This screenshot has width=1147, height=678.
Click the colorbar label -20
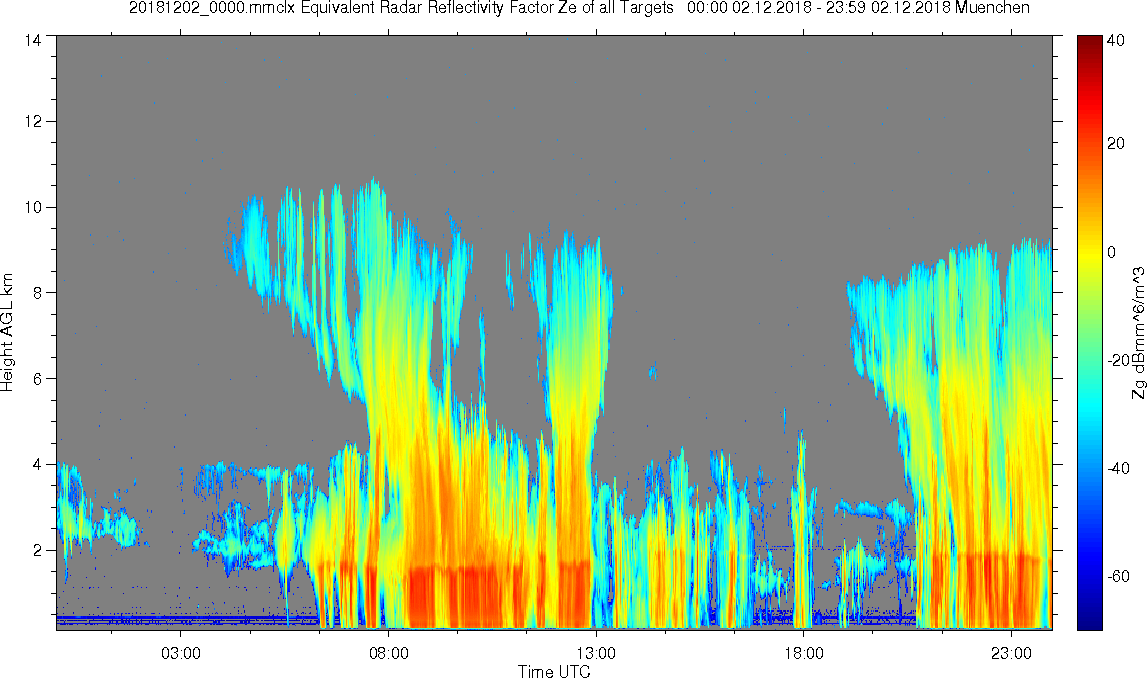pos(1118,360)
